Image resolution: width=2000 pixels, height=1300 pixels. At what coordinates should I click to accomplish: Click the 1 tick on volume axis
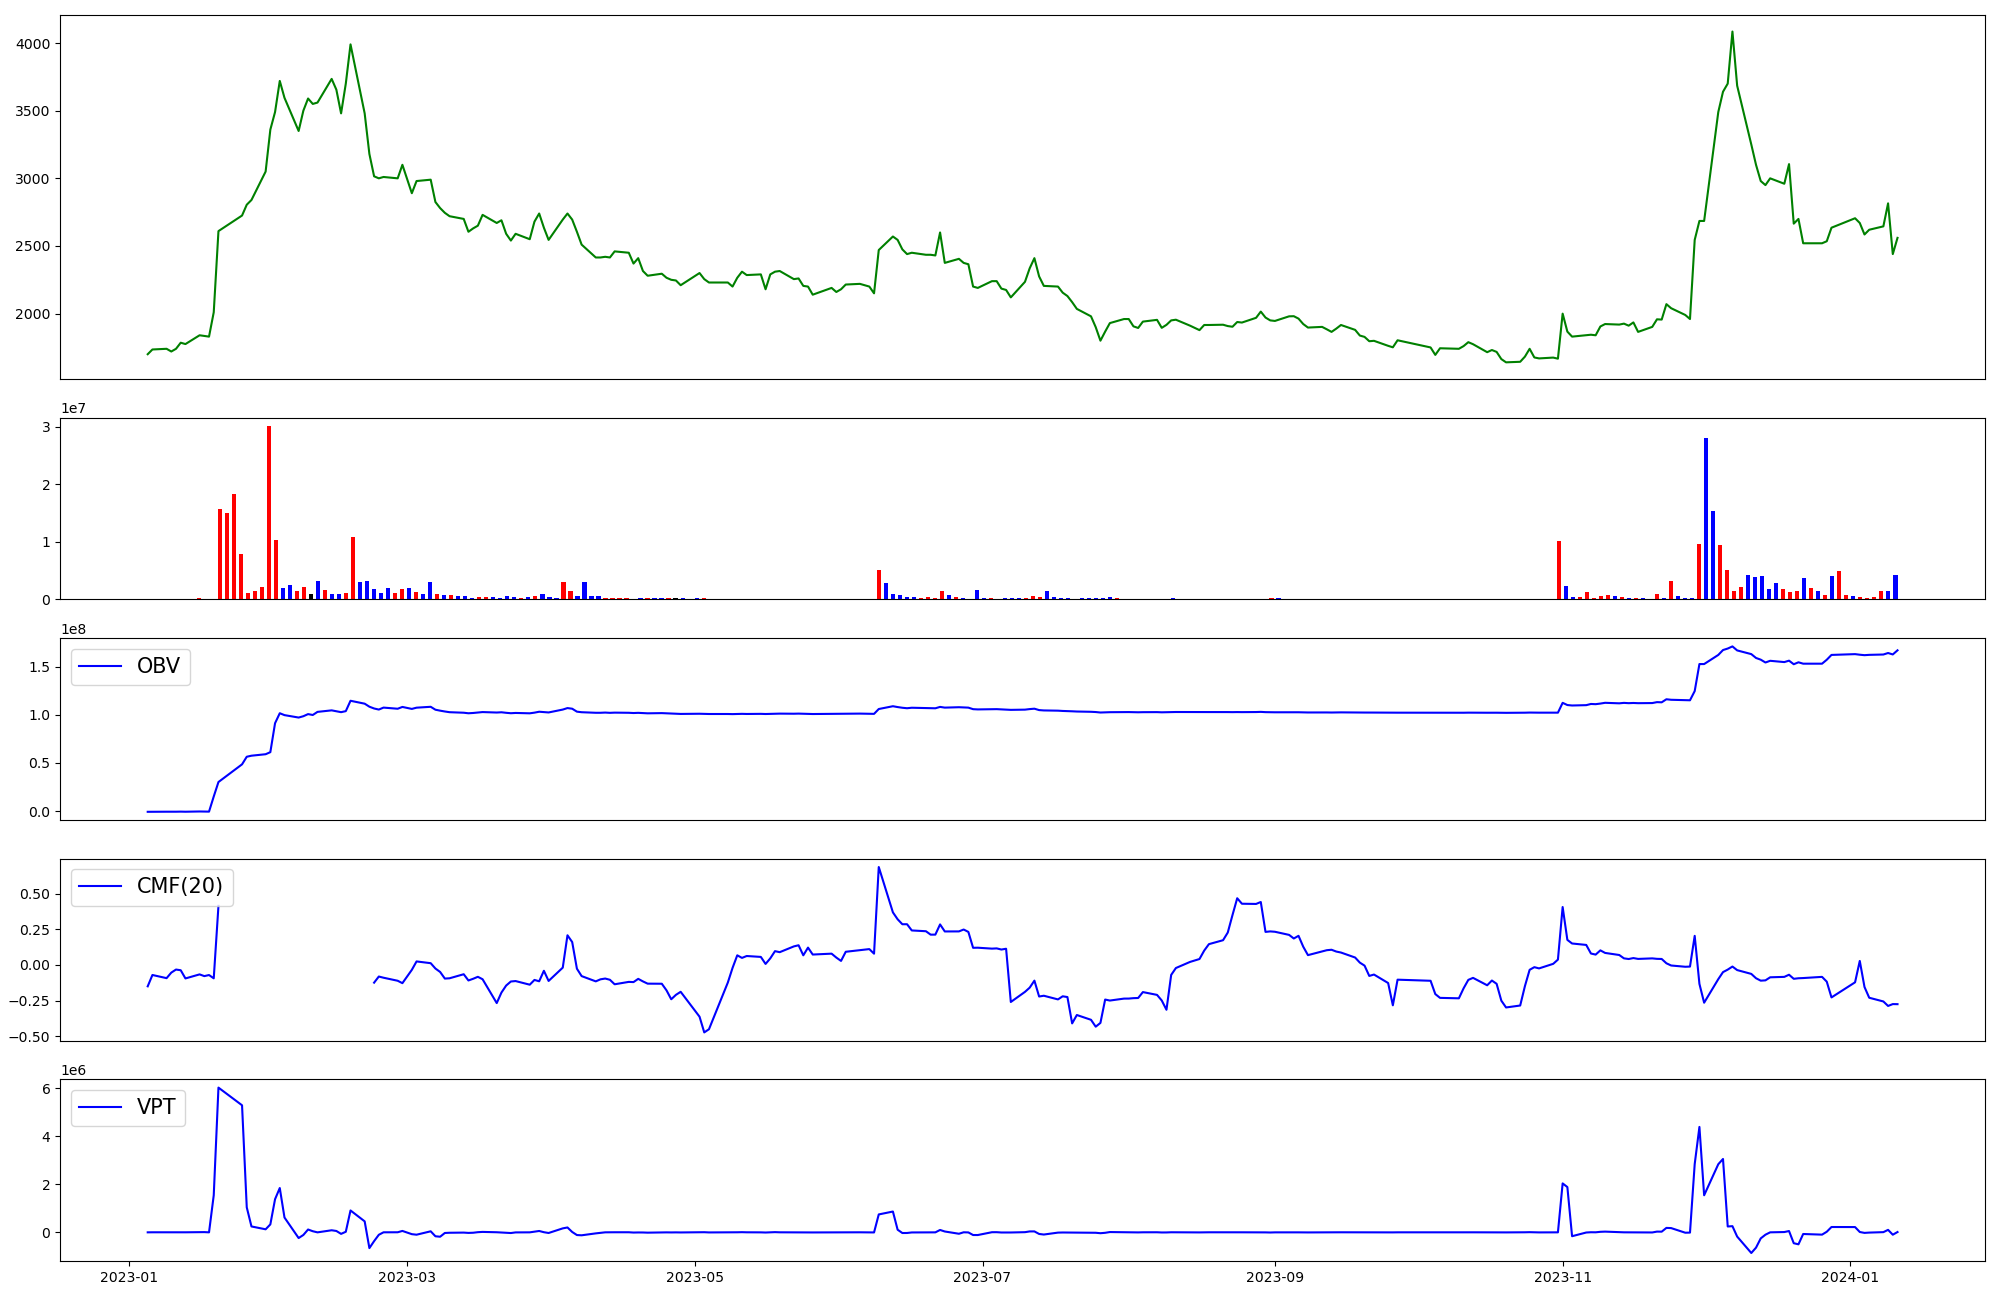point(46,542)
